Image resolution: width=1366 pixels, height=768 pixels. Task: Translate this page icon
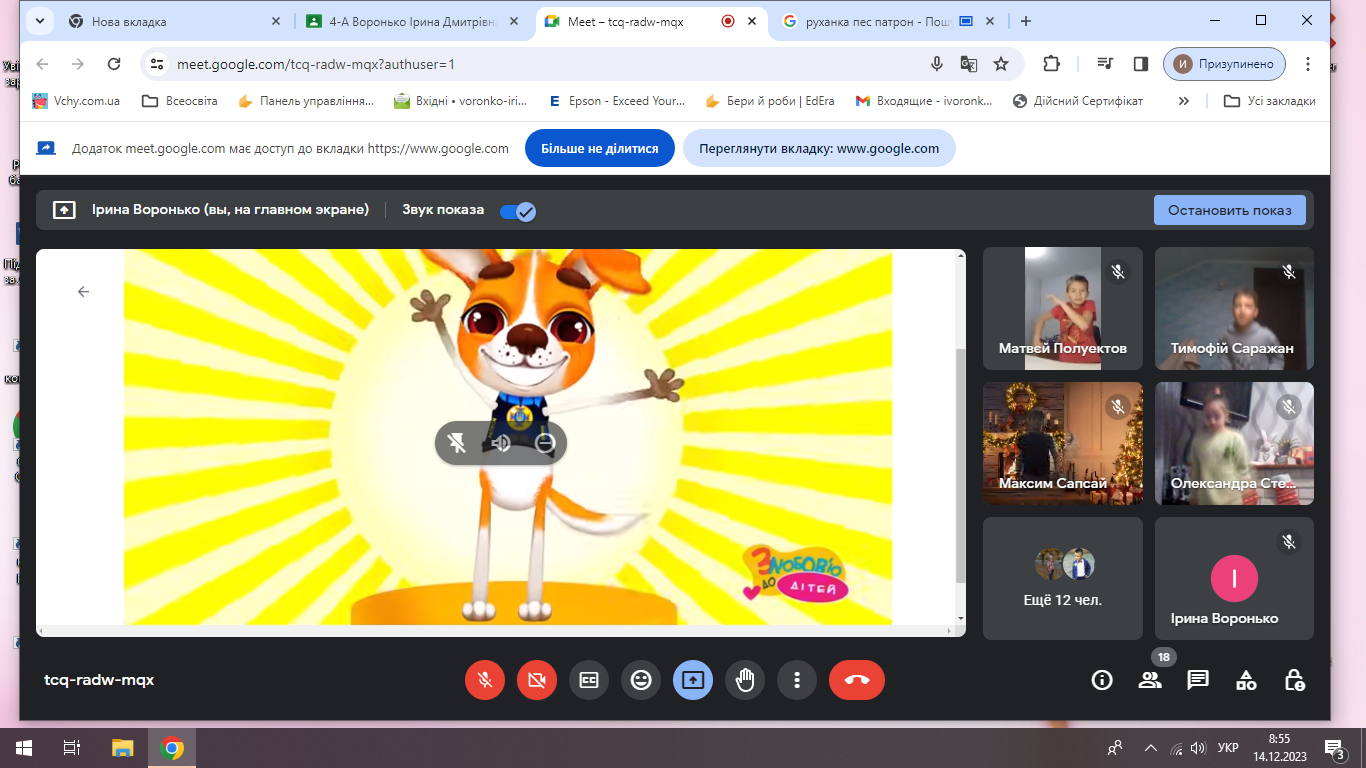click(x=969, y=64)
